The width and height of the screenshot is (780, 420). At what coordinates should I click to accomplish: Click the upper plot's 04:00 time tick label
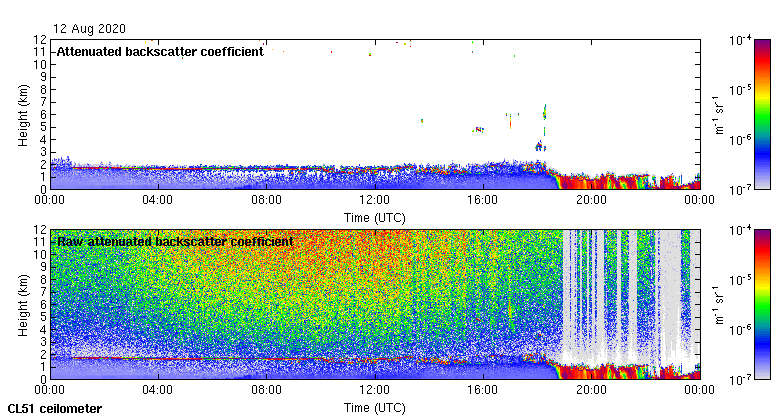158,200
